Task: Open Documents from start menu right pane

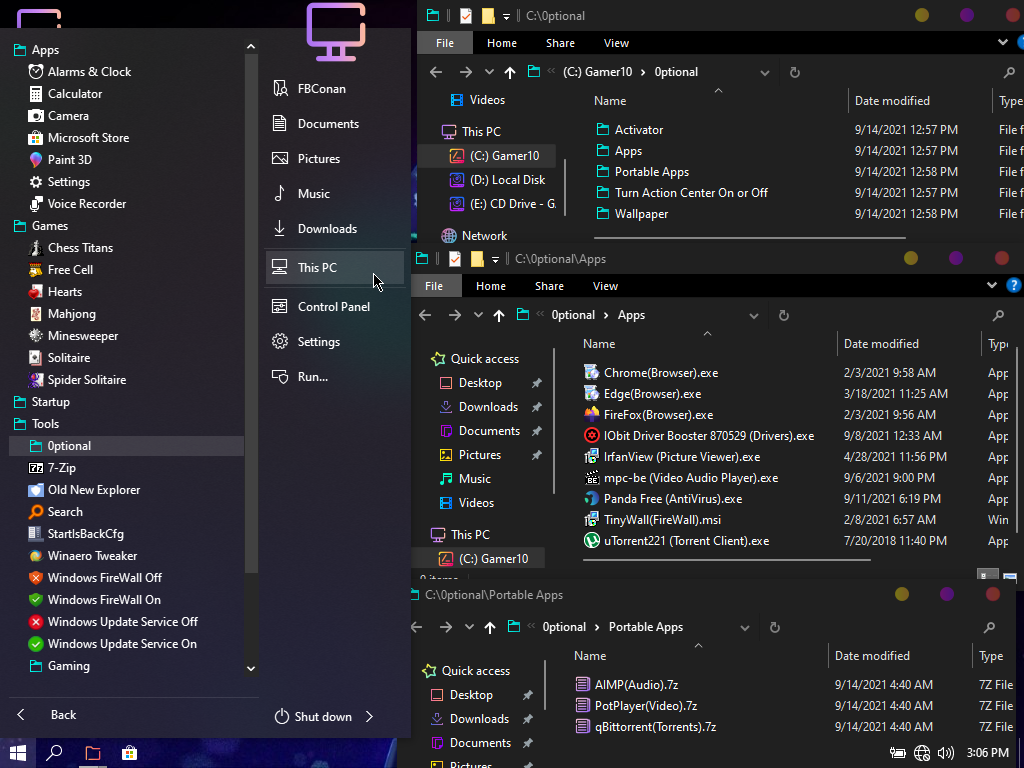Action: [334, 124]
